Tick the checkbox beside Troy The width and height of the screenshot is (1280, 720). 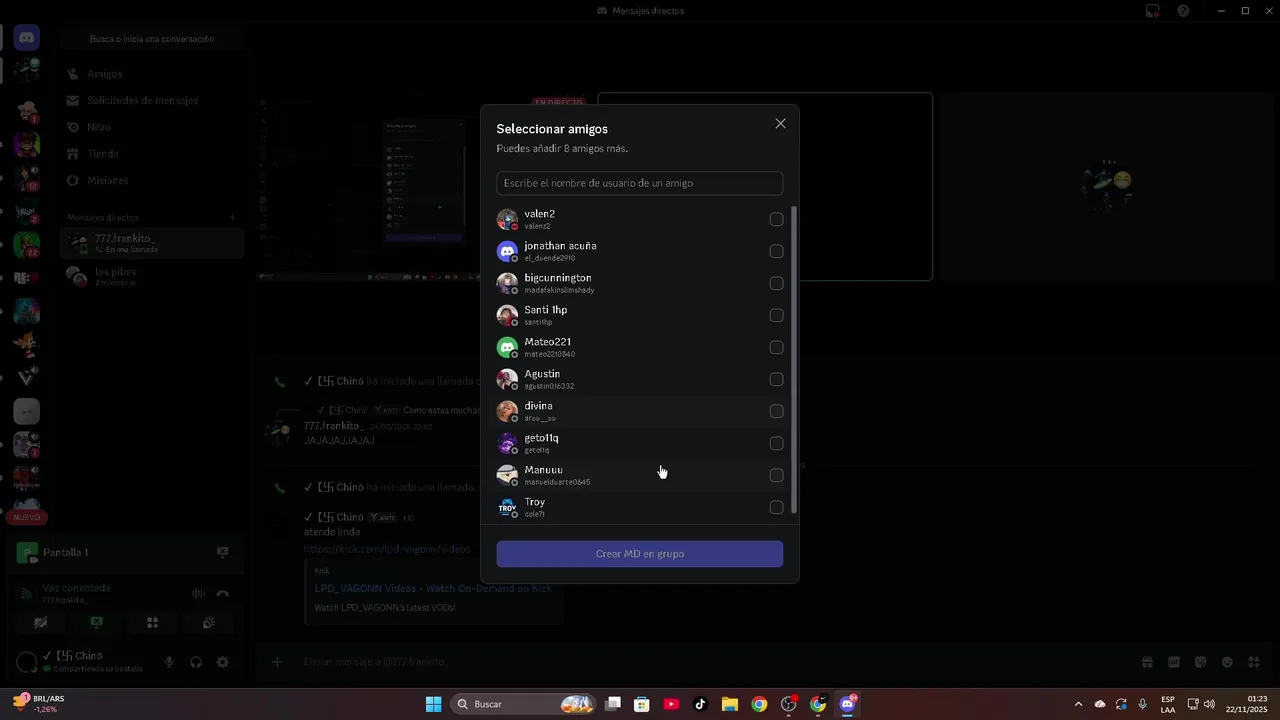coord(776,507)
